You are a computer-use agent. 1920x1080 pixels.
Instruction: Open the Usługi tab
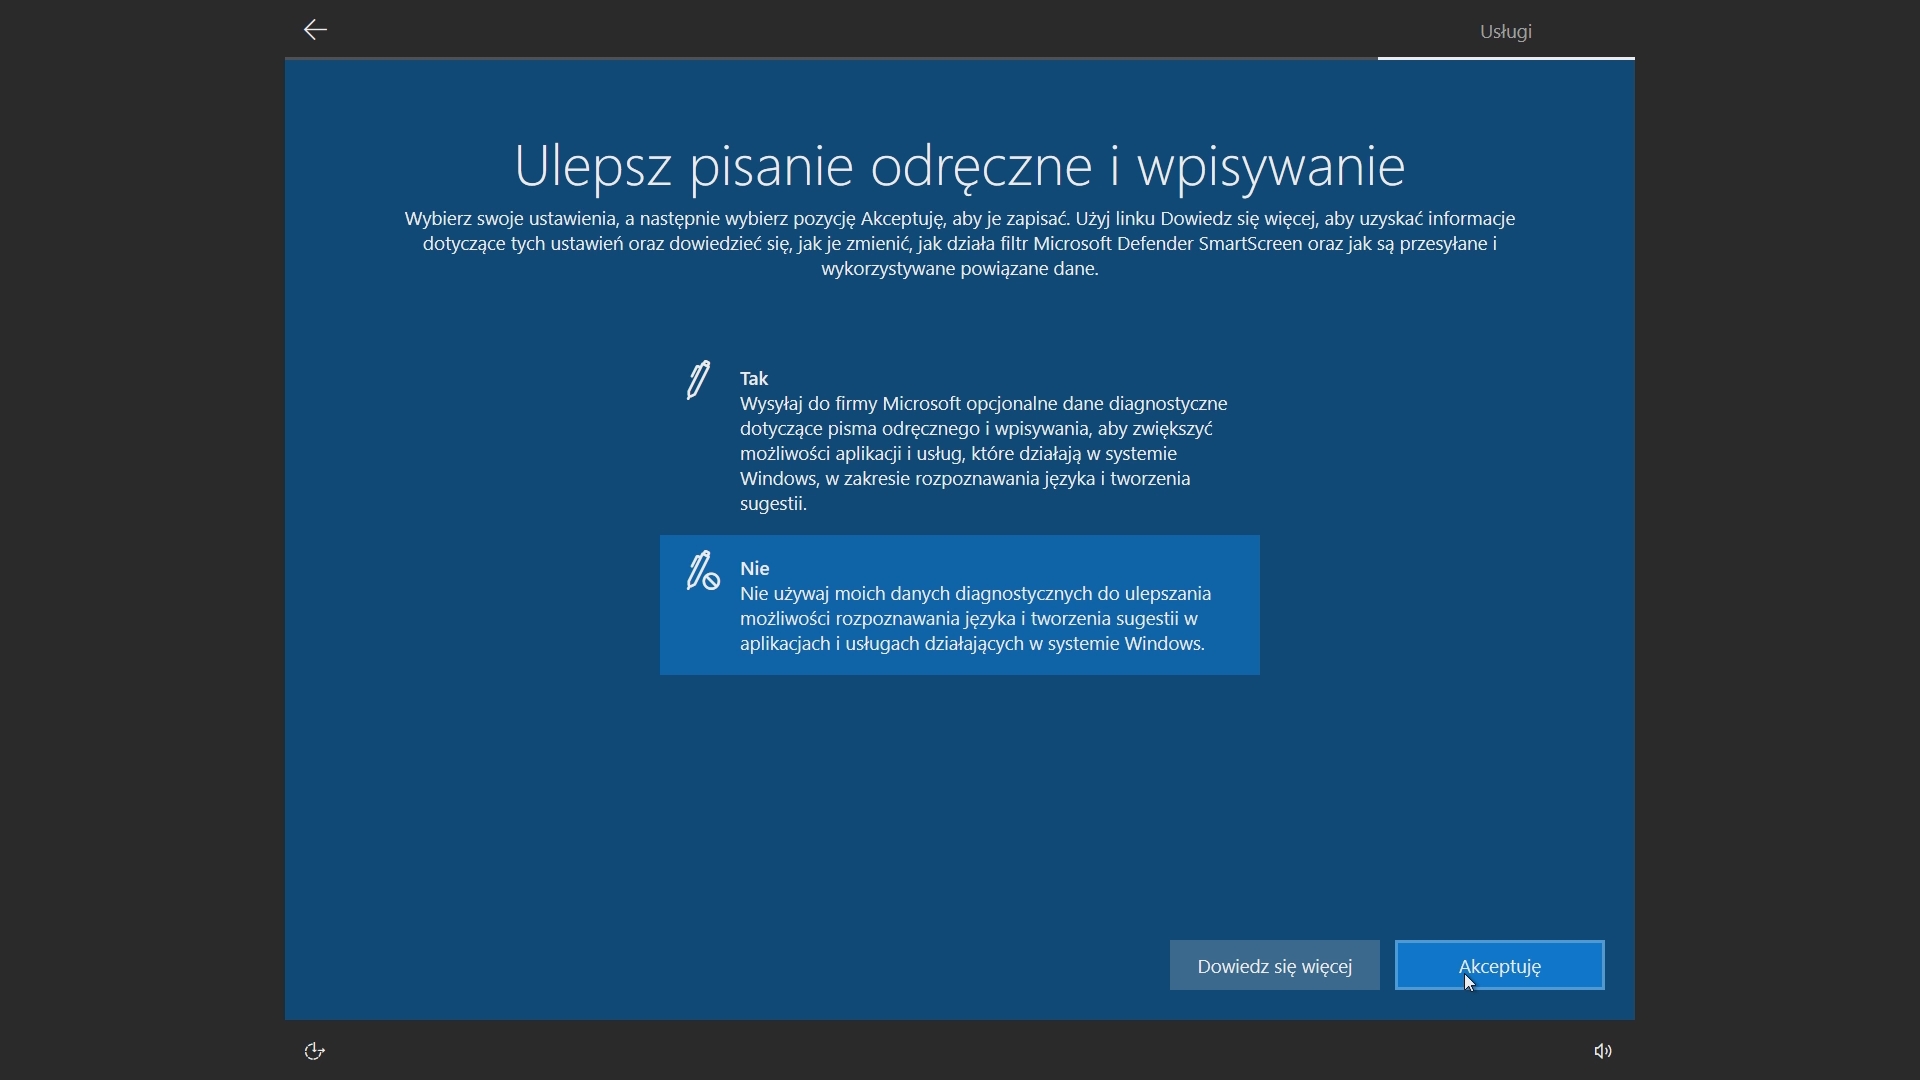tap(1506, 31)
